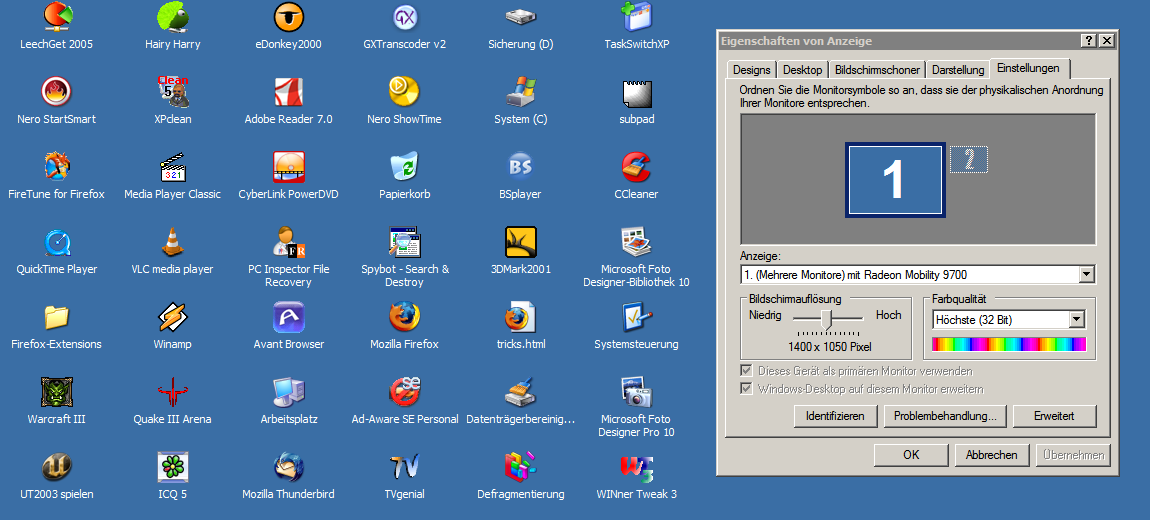The image size is (1150, 520).
Task: Click the Bildschirmauflösung slider handle
Action: click(827, 319)
